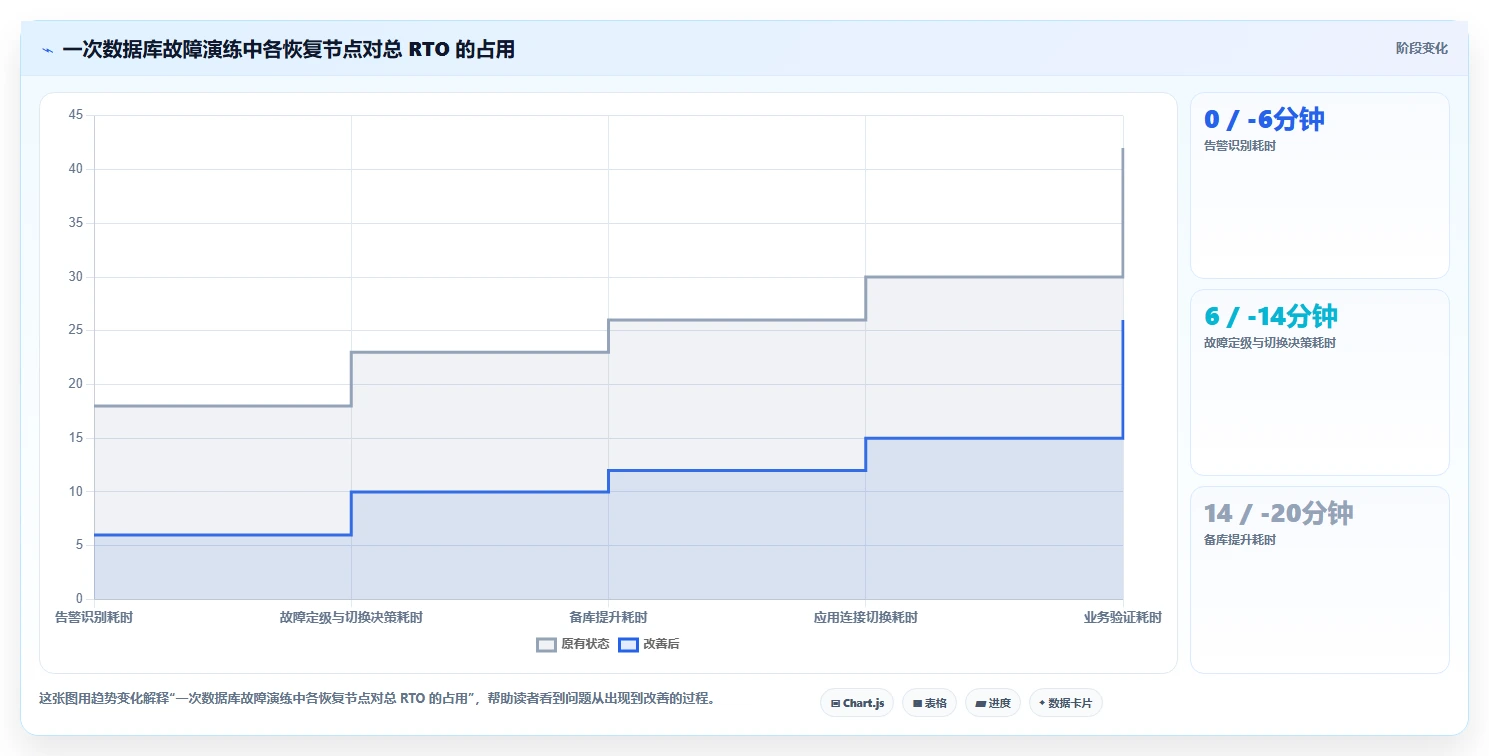
Task: Click the y-axis value 45
Action: click(x=76, y=115)
